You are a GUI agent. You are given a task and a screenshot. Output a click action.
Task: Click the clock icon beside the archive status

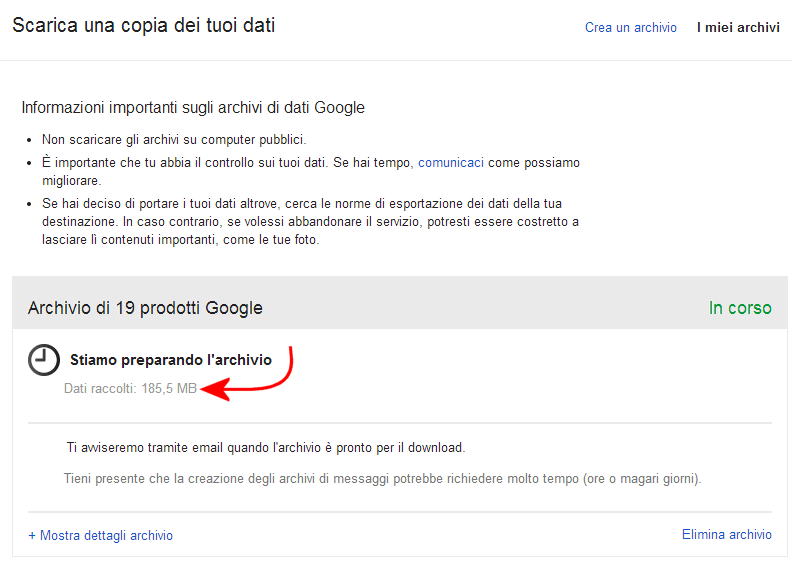pyautogui.click(x=44, y=360)
